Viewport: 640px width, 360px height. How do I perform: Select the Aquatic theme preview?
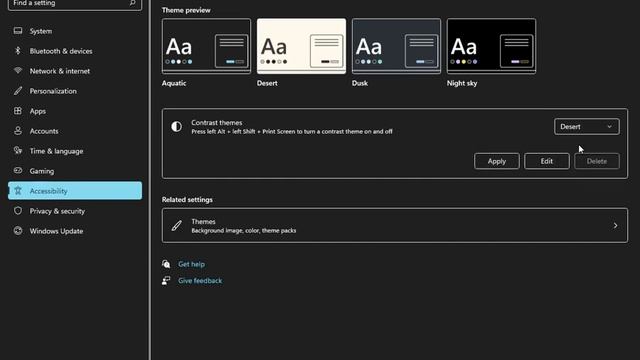click(207, 46)
